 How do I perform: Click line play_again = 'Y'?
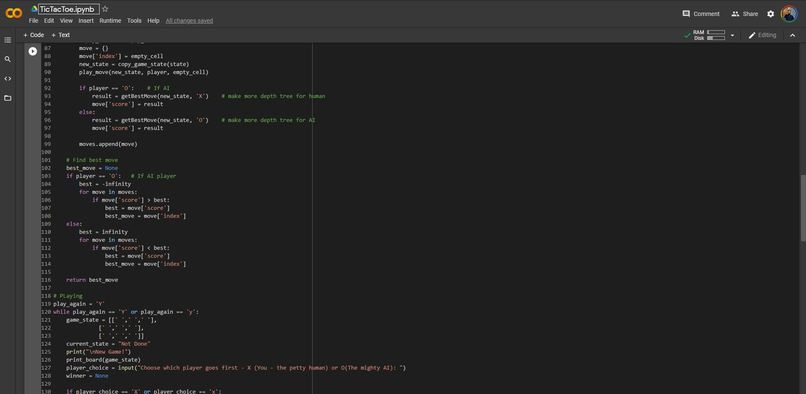point(79,304)
